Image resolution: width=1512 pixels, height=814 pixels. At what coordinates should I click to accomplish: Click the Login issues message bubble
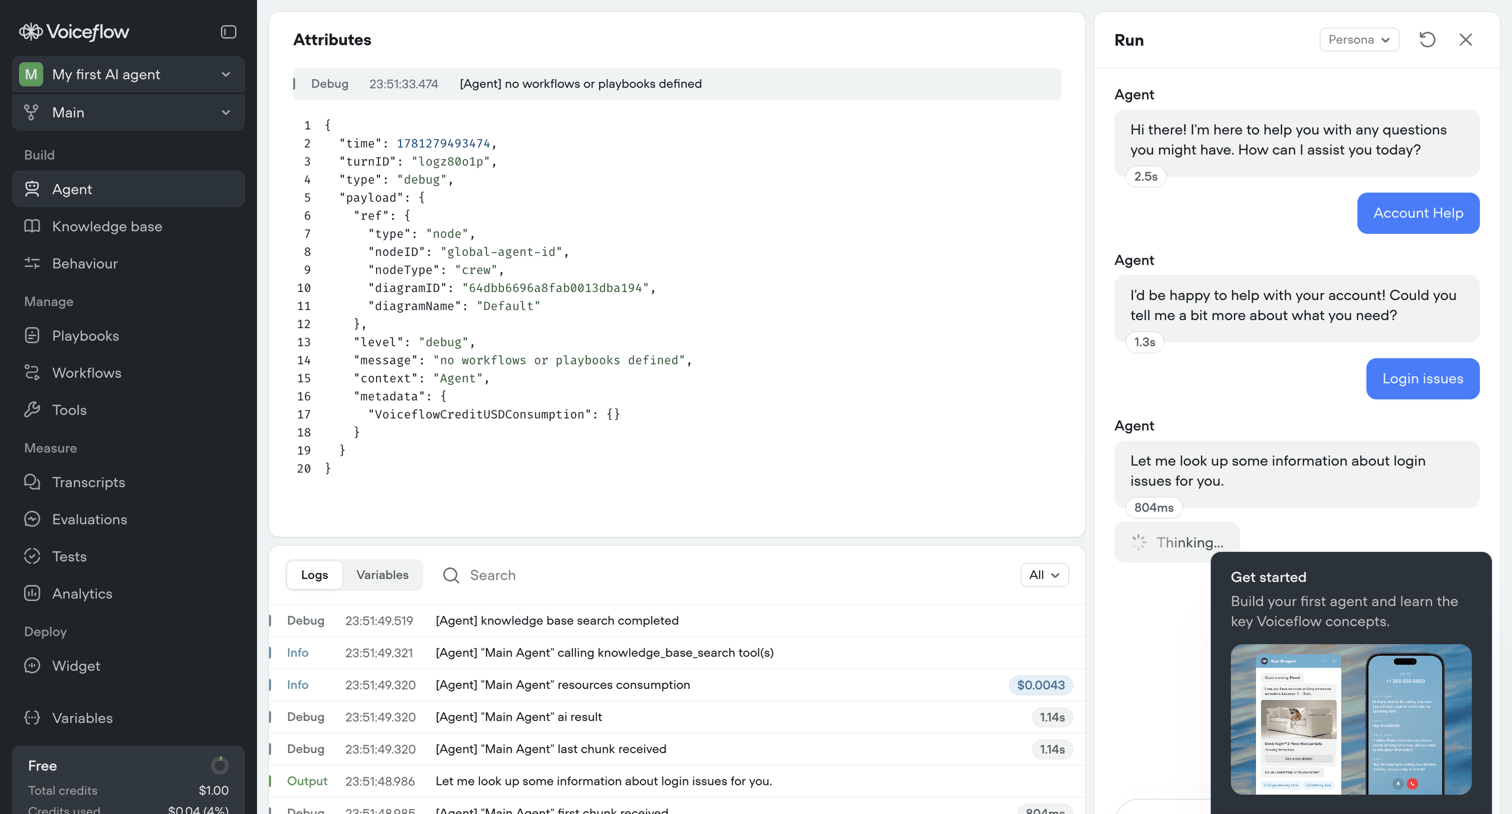point(1423,379)
